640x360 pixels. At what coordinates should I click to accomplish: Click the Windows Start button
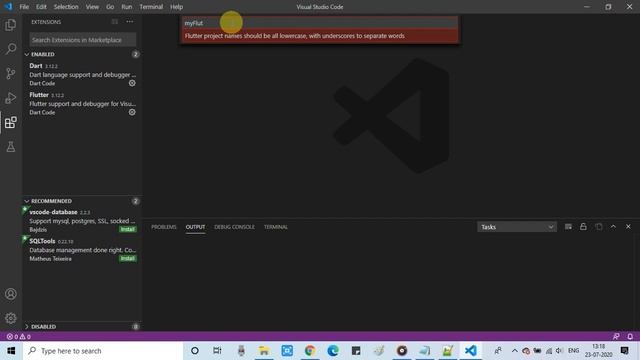click(x=11, y=351)
